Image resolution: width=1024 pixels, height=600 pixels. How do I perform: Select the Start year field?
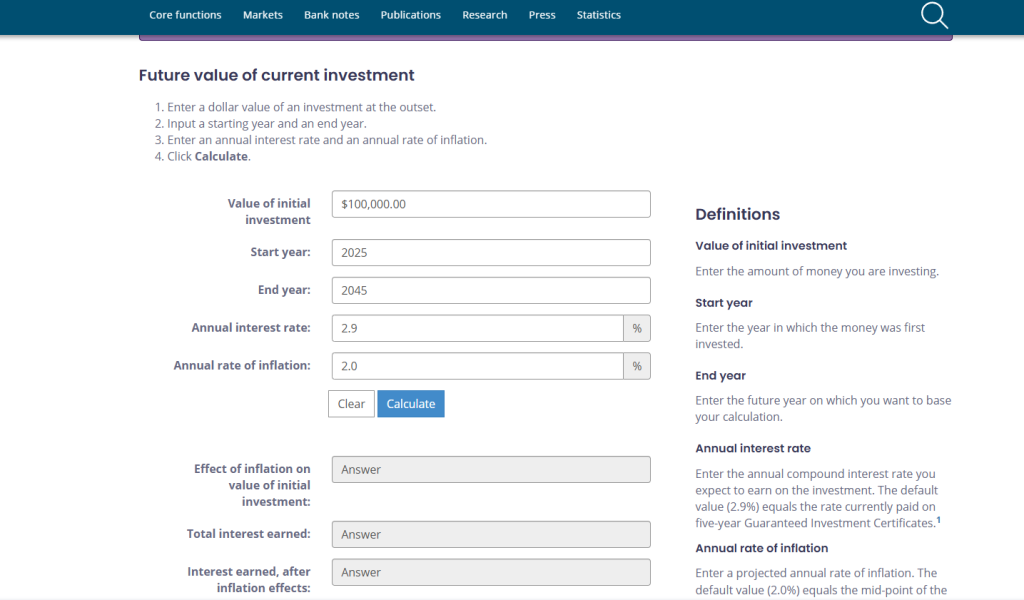pos(490,252)
